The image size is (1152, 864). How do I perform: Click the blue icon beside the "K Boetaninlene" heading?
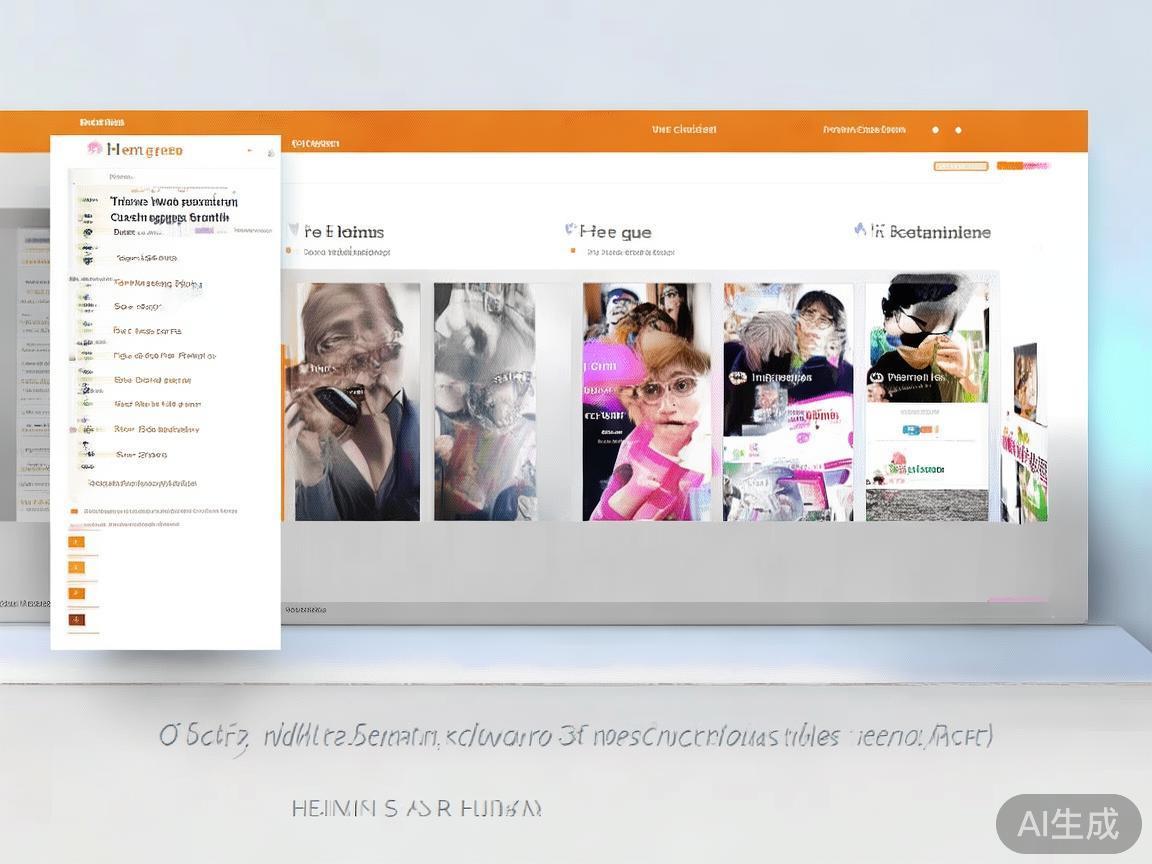tap(859, 229)
